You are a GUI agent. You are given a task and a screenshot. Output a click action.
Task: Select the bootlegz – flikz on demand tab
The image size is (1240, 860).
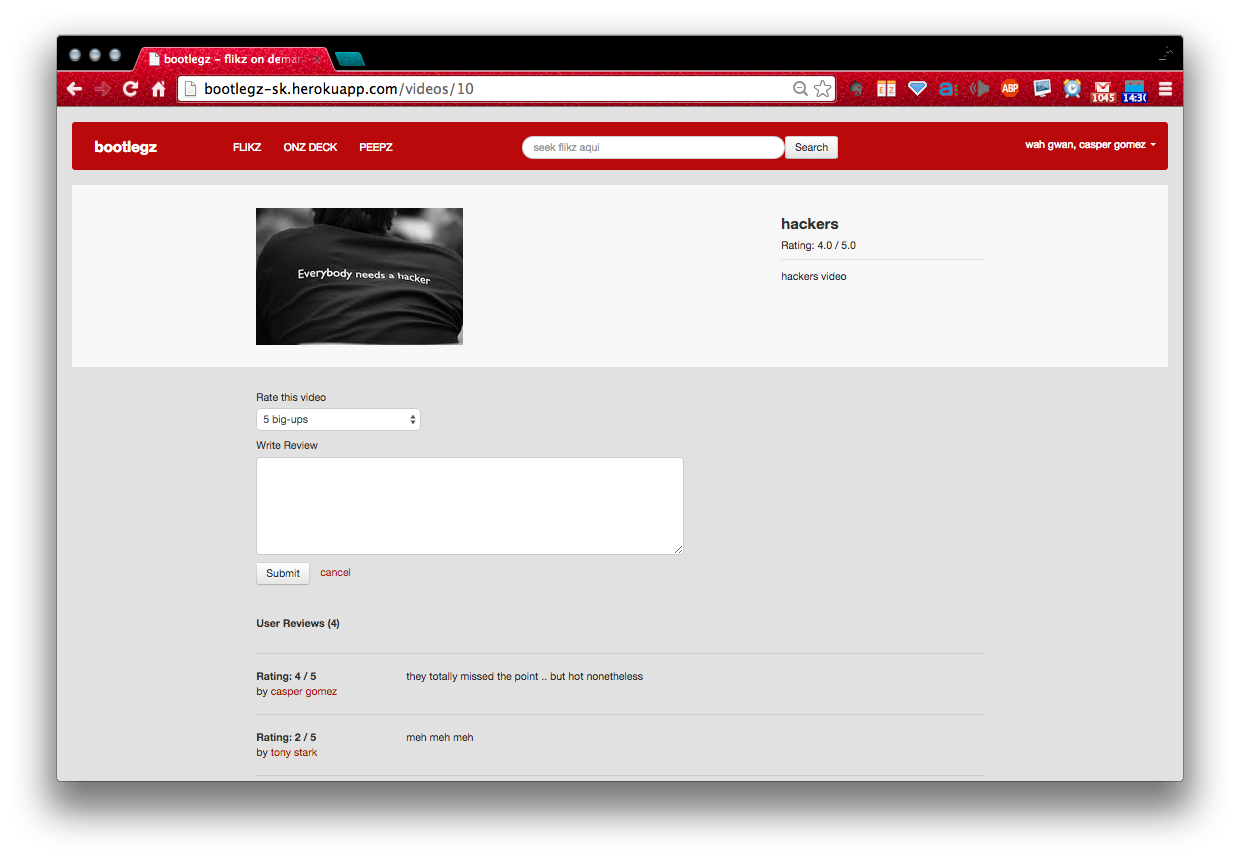pyautogui.click(x=233, y=59)
